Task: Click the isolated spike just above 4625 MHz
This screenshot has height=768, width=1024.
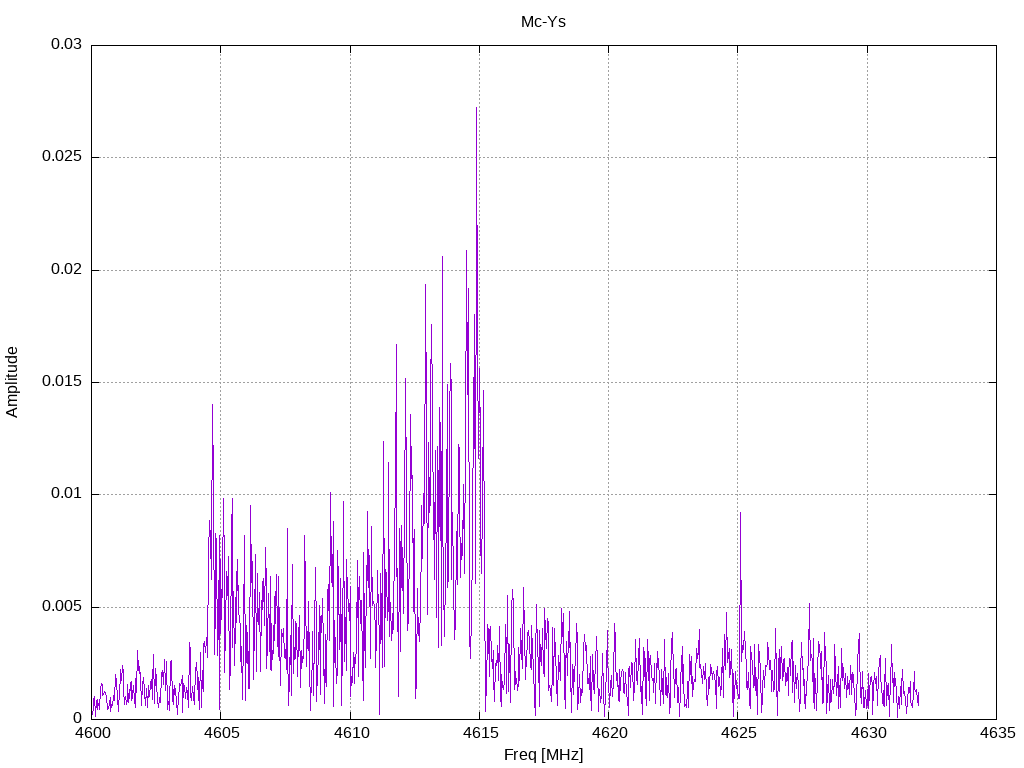Action: click(x=740, y=516)
